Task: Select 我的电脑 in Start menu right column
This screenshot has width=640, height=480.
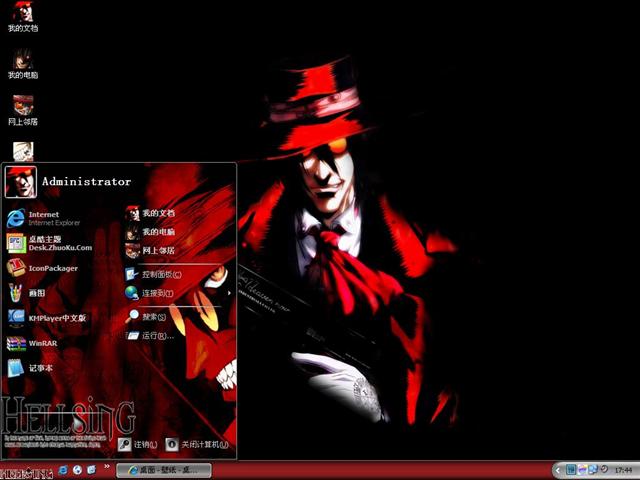Action: (x=151, y=232)
